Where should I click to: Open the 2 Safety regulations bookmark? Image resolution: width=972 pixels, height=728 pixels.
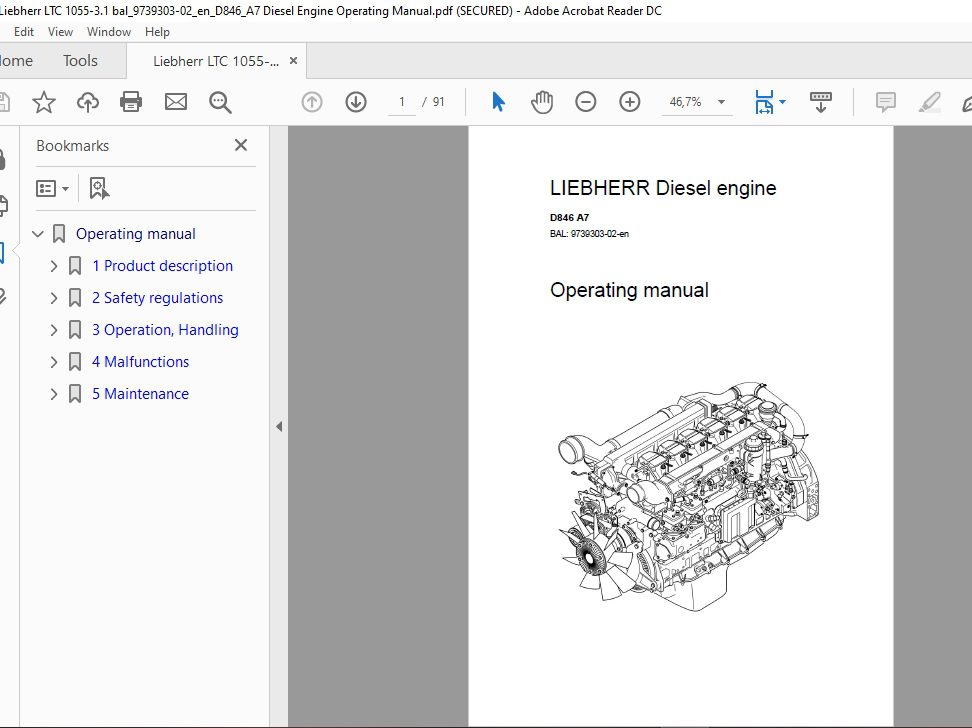[x=157, y=297]
